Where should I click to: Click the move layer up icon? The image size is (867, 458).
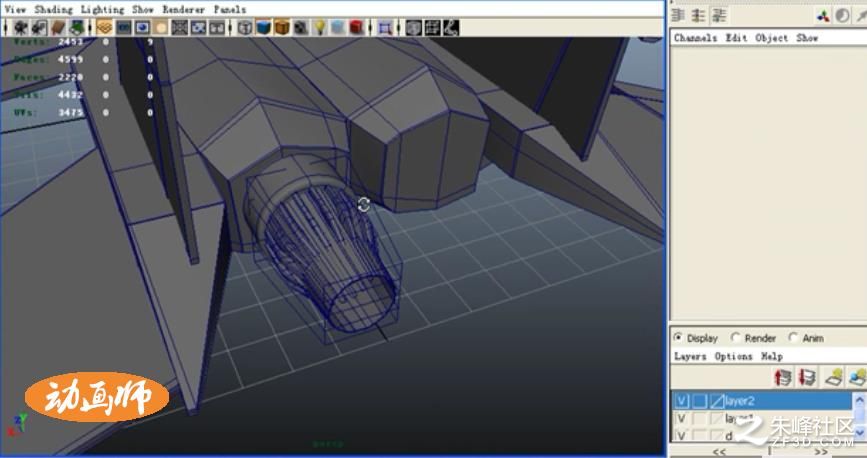(782, 377)
